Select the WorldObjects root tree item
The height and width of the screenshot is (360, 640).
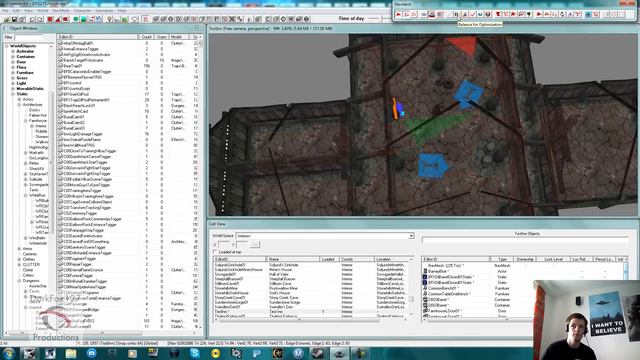23,46
